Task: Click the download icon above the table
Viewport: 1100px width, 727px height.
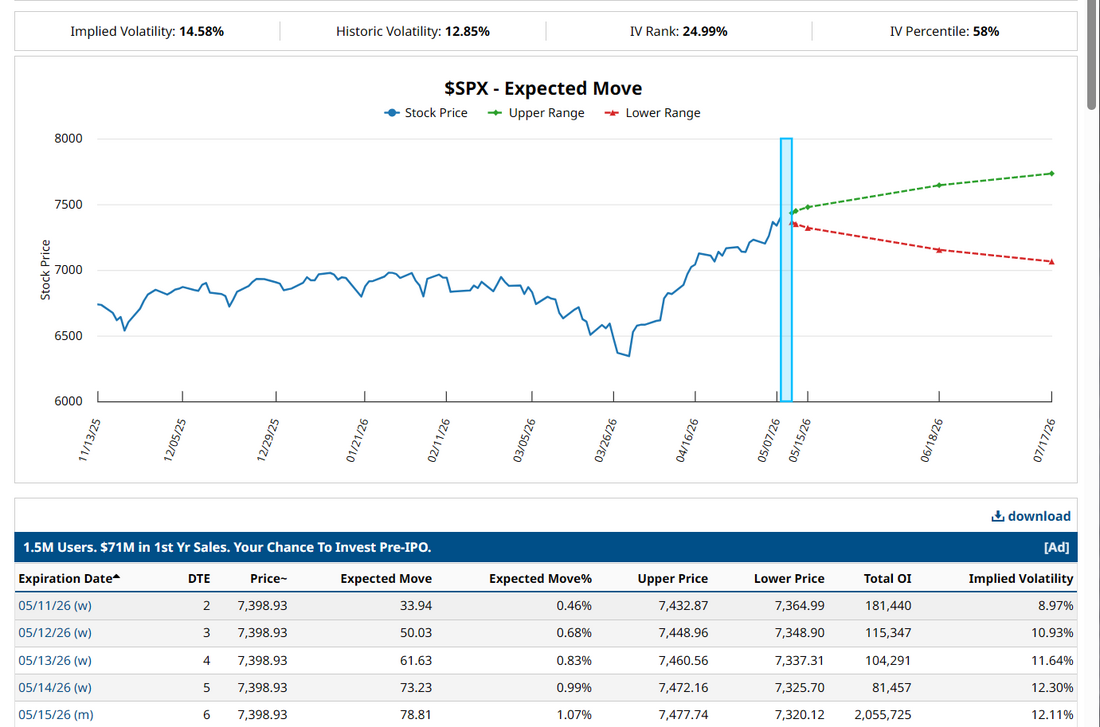Action: [x=997, y=516]
